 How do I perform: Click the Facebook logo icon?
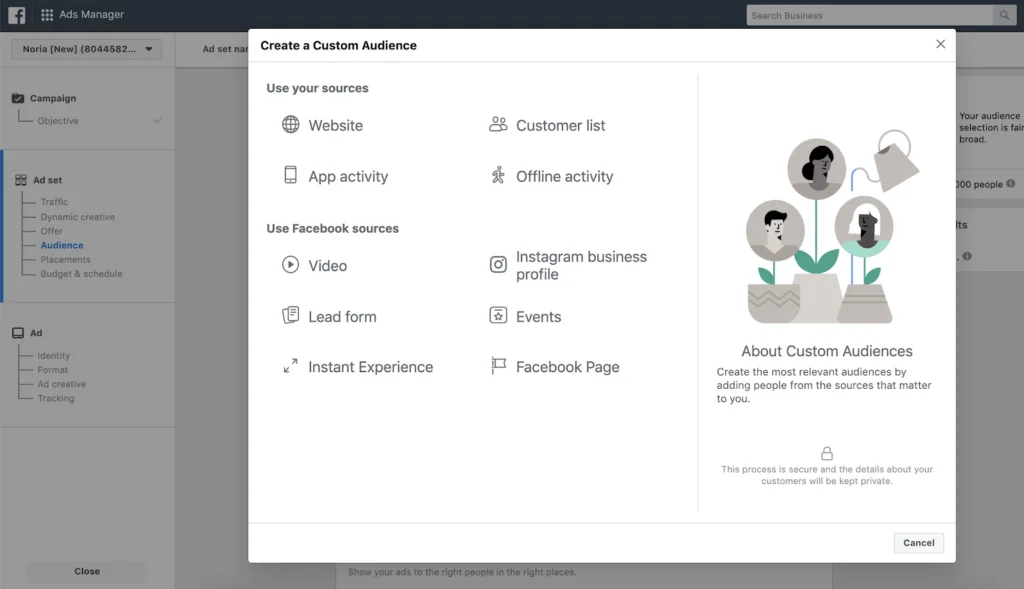tap(16, 14)
